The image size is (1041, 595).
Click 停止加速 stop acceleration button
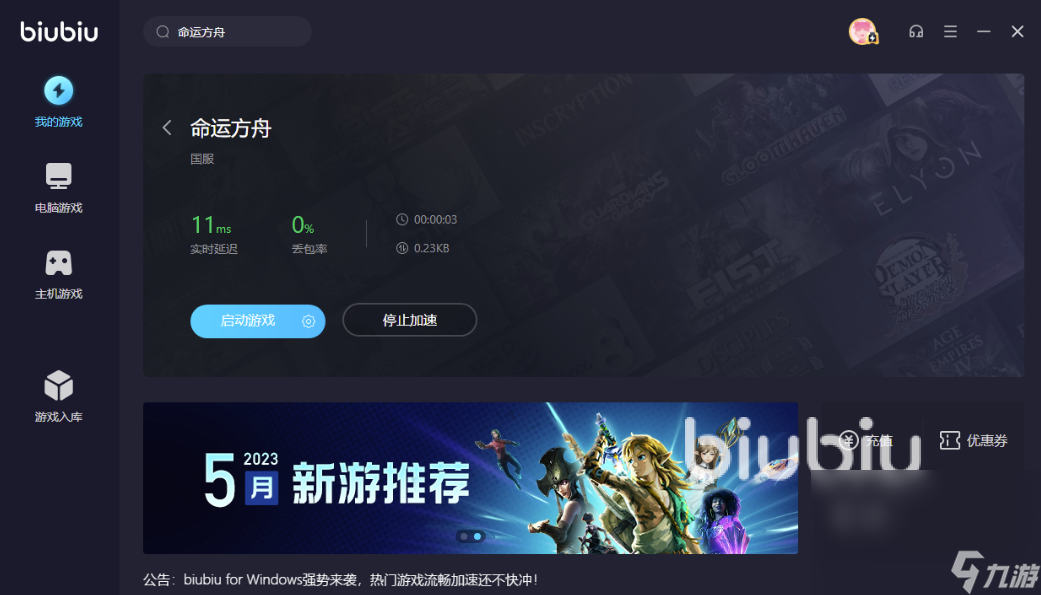click(410, 320)
